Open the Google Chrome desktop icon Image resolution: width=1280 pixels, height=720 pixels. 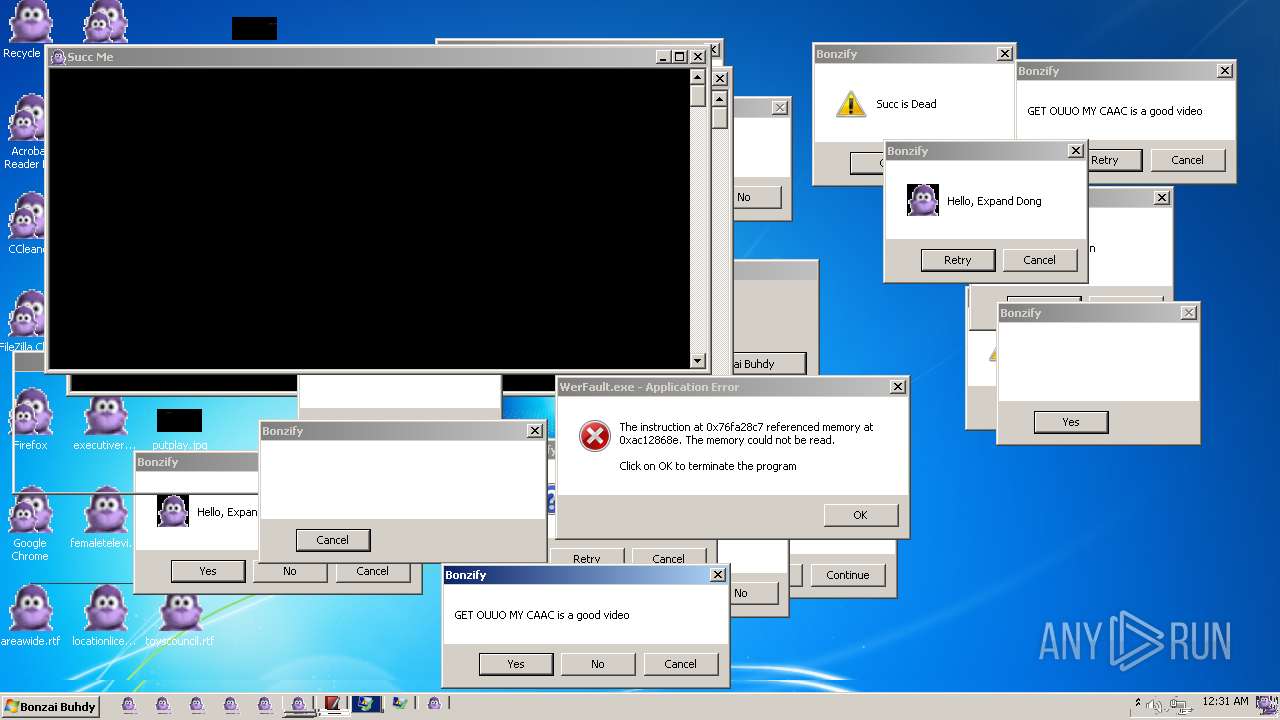pyautogui.click(x=30, y=522)
